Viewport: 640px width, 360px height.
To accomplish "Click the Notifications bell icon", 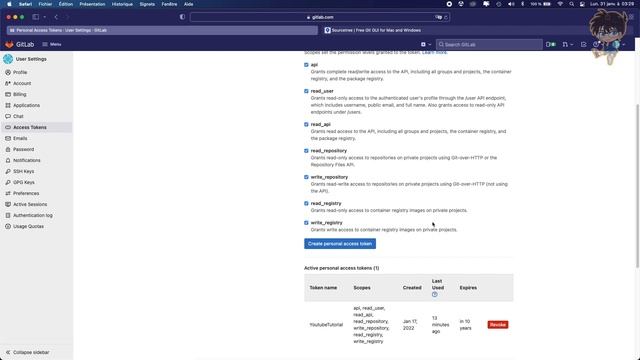I will (8, 160).
